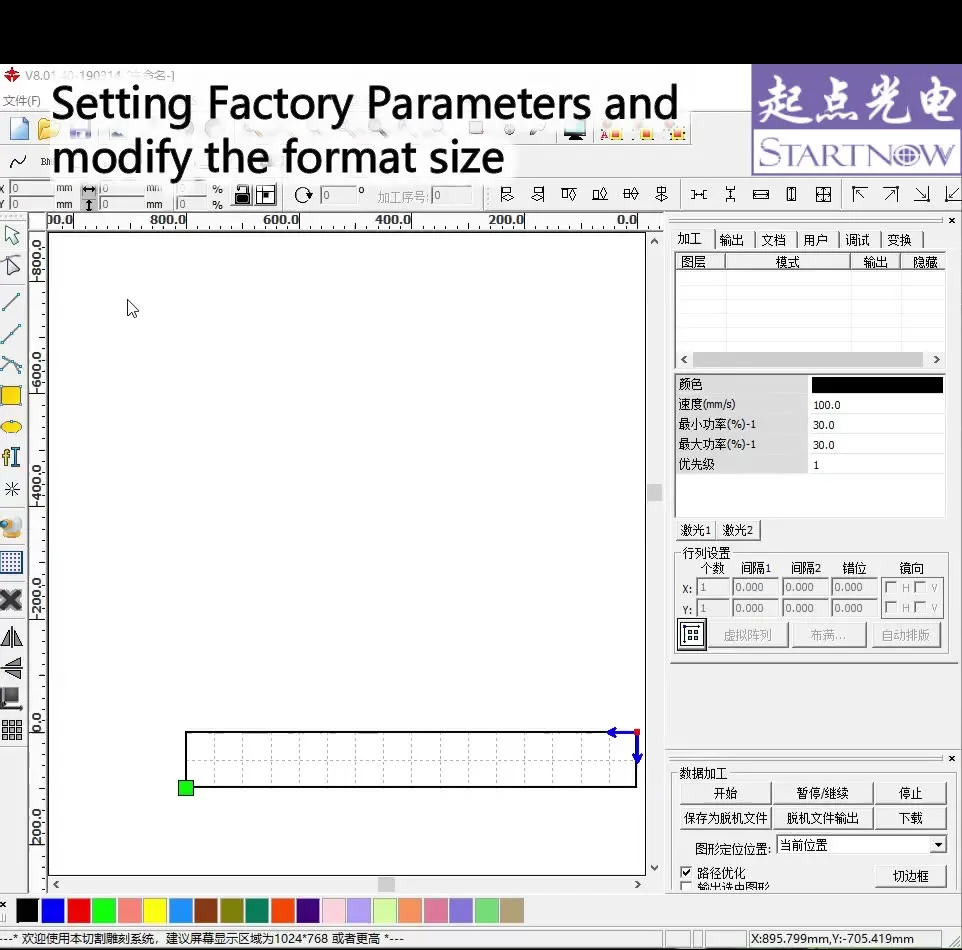
Task: Mirror the selection horizontally with the left tool
Action: point(12,637)
